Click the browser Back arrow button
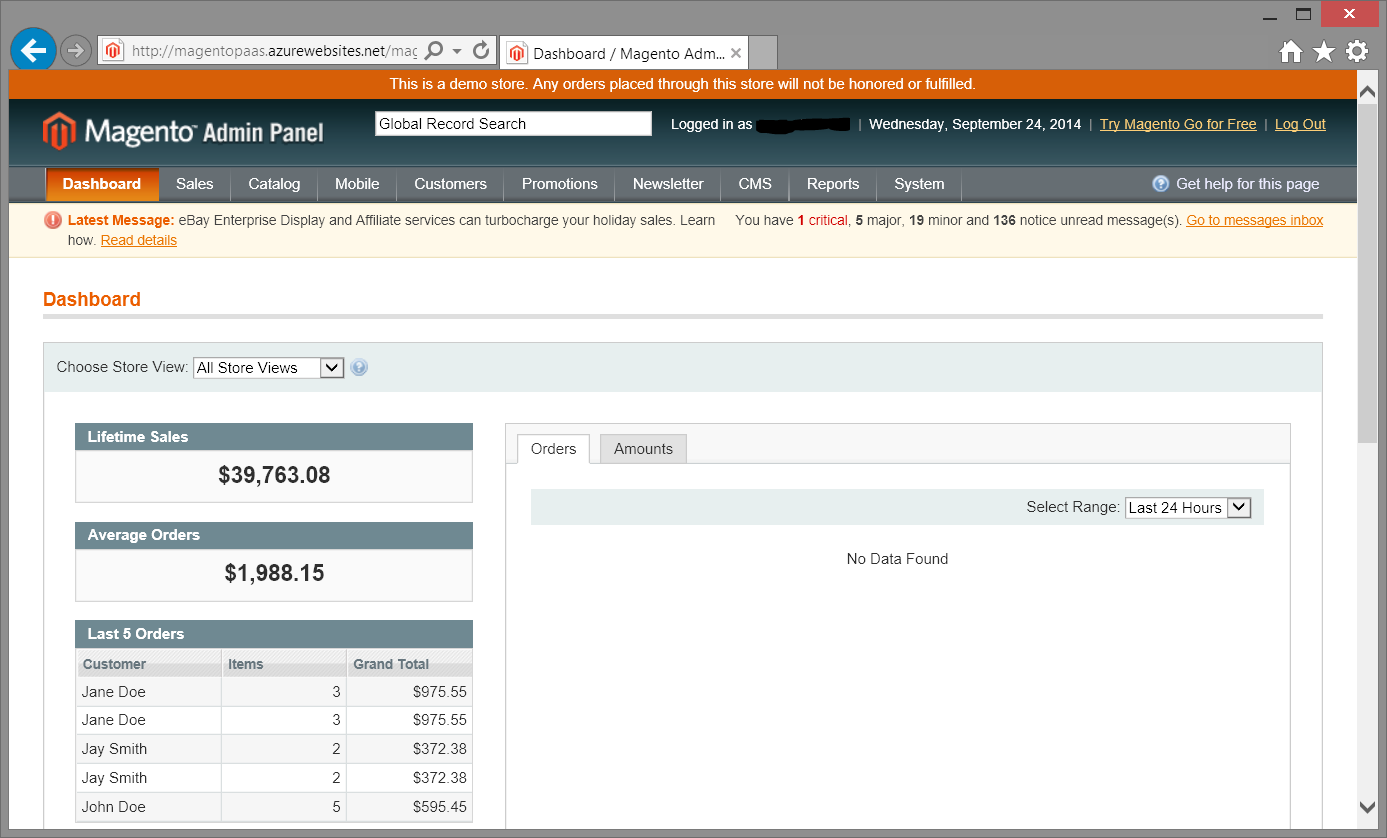 click(33, 50)
